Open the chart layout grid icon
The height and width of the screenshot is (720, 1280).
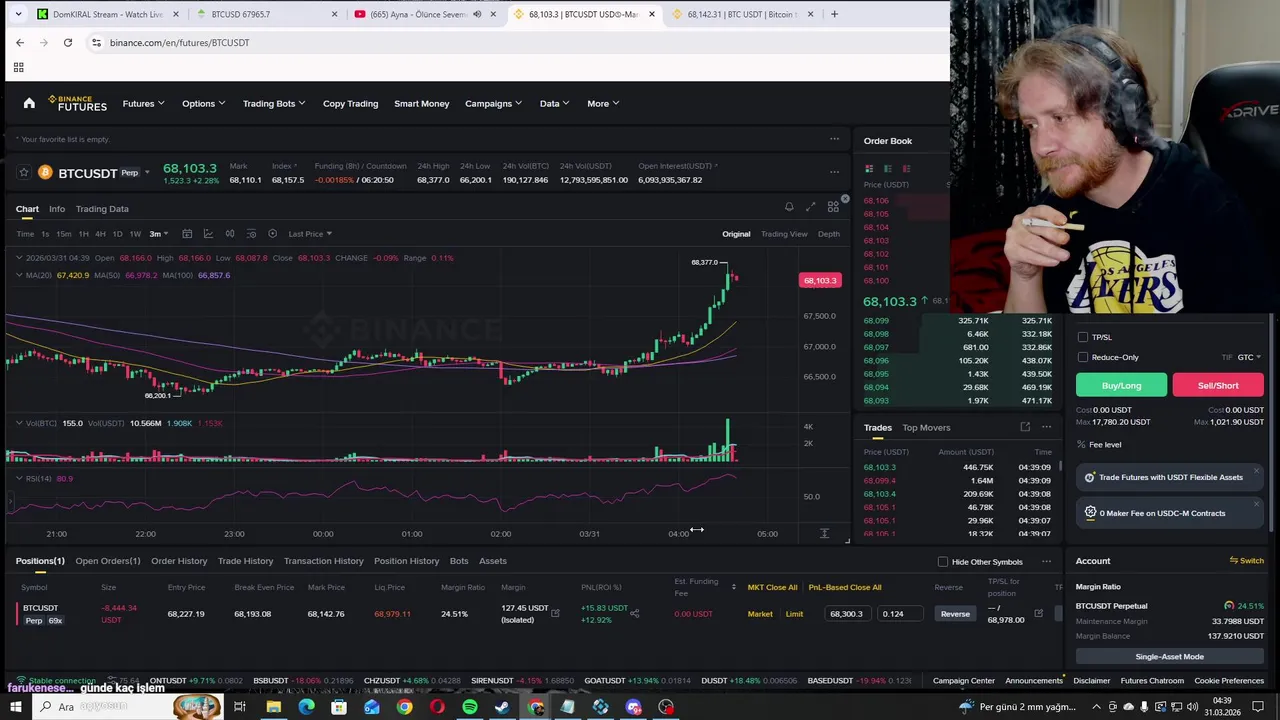tap(833, 207)
